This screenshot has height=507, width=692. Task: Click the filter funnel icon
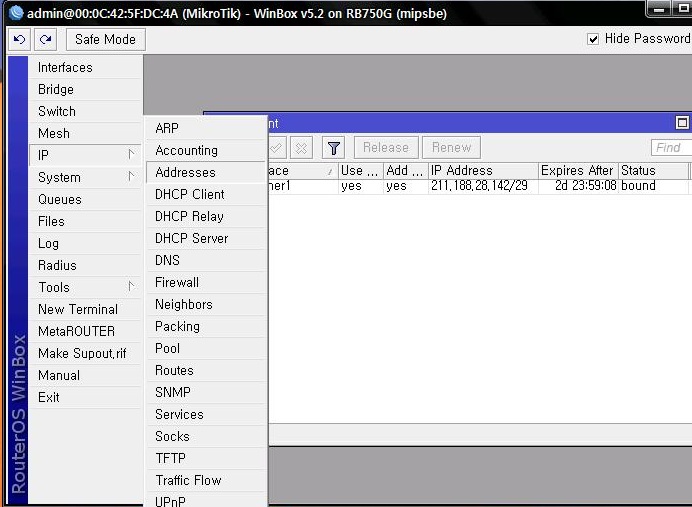334,148
